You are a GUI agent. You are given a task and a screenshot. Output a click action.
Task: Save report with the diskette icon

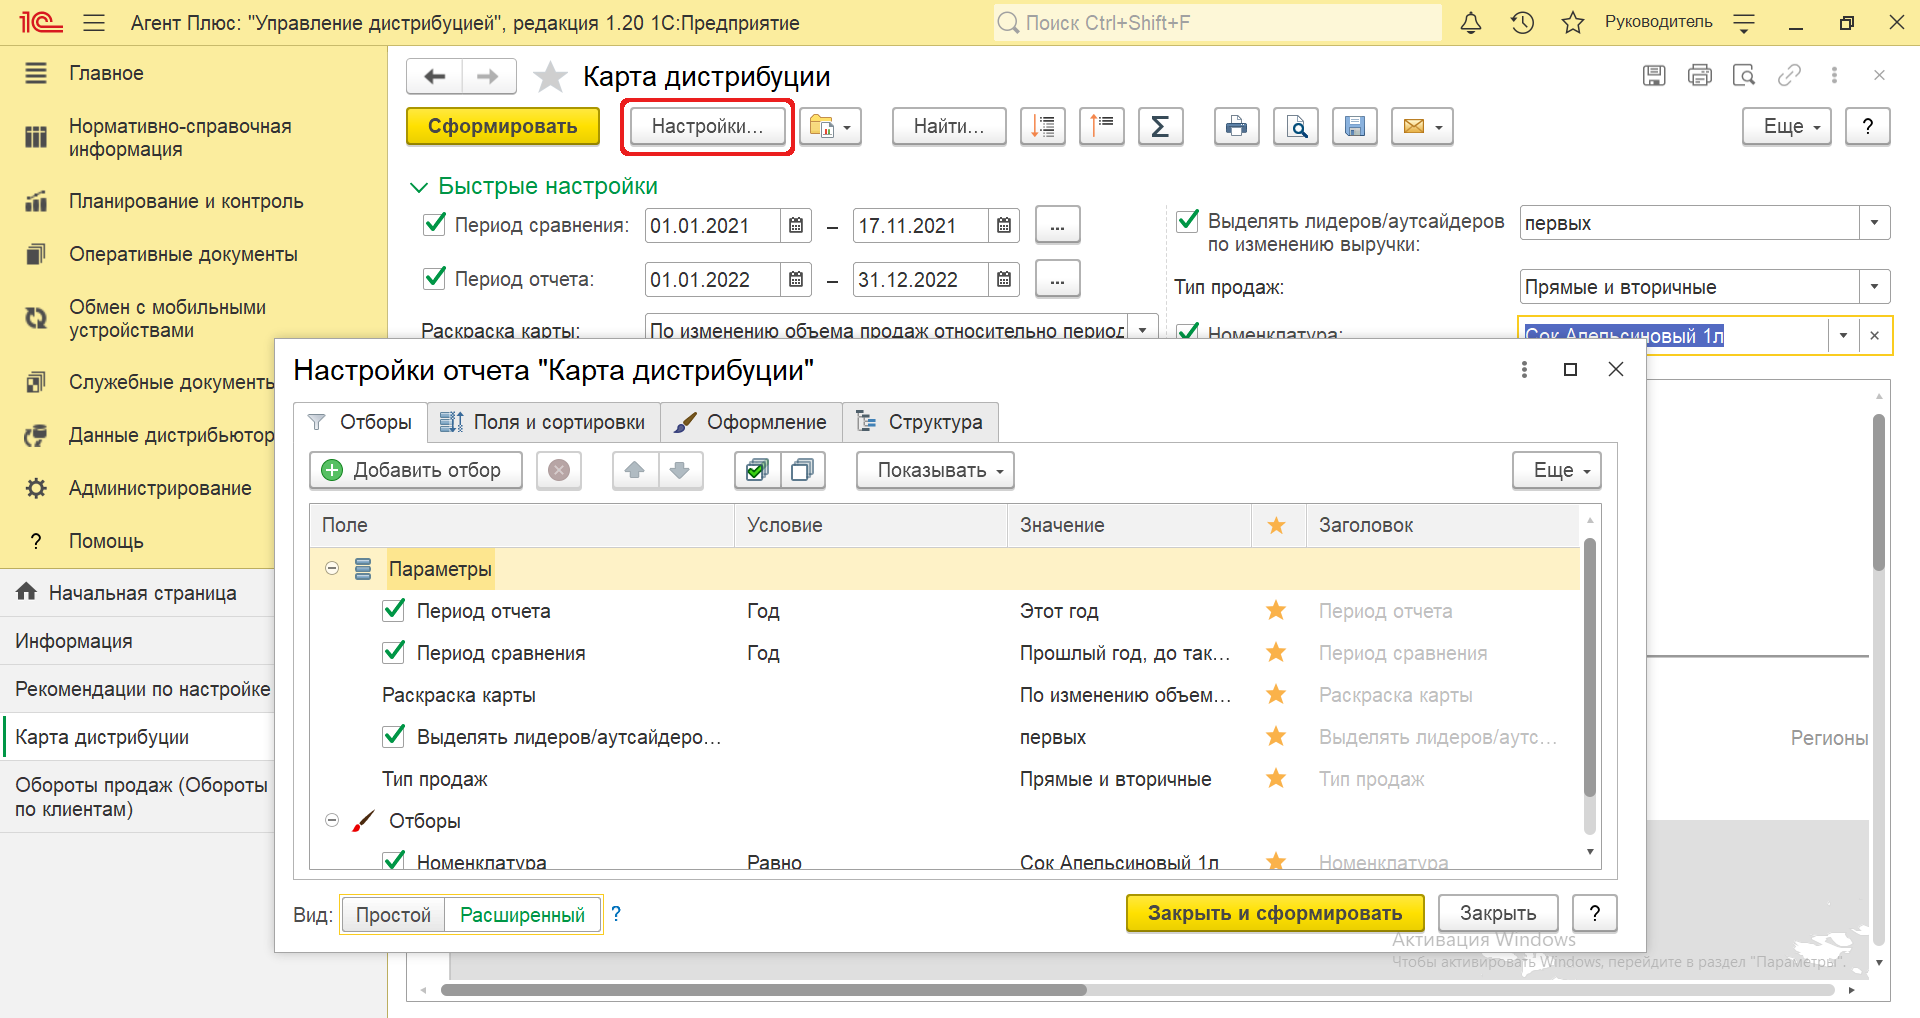(x=1355, y=127)
